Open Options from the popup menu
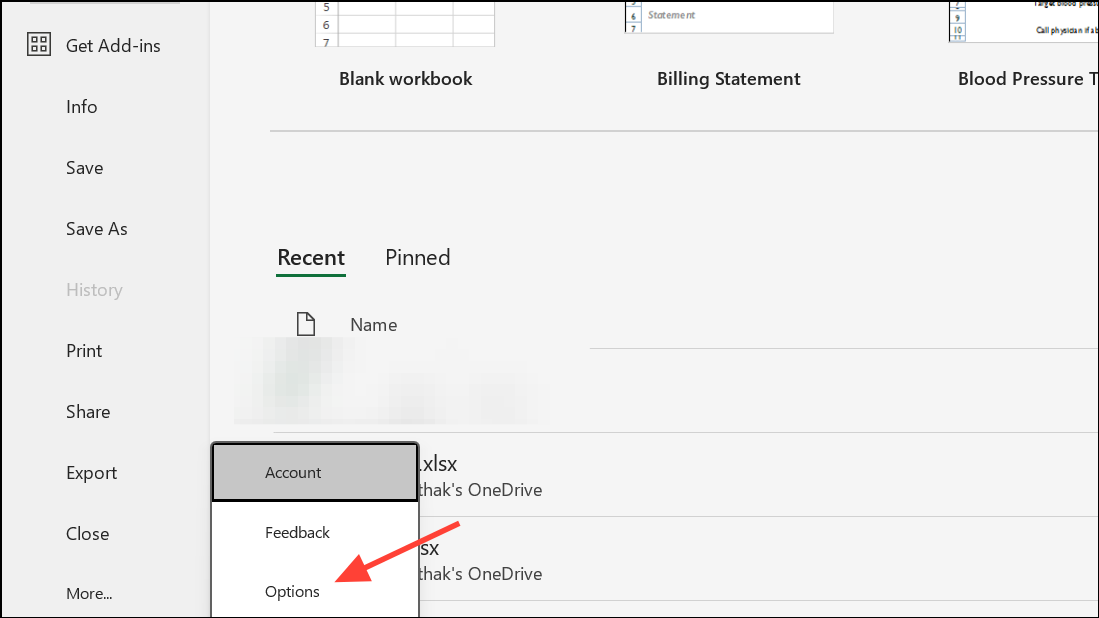The width and height of the screenshot is (1099, 618). coord(292,592)
